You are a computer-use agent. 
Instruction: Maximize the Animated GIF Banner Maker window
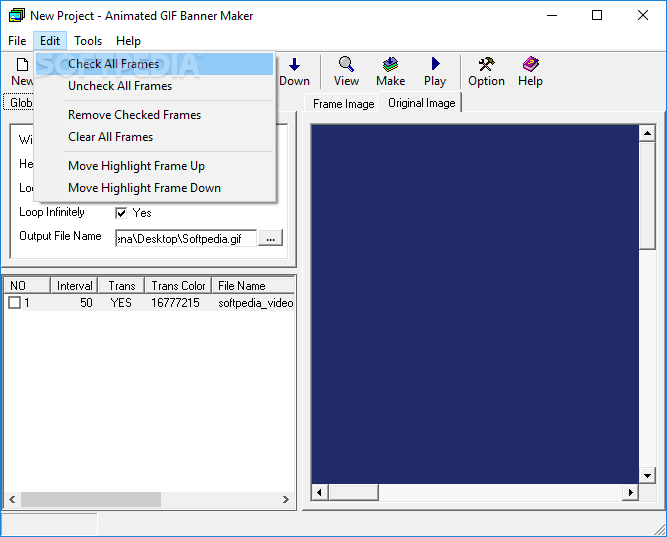[597, 16]
